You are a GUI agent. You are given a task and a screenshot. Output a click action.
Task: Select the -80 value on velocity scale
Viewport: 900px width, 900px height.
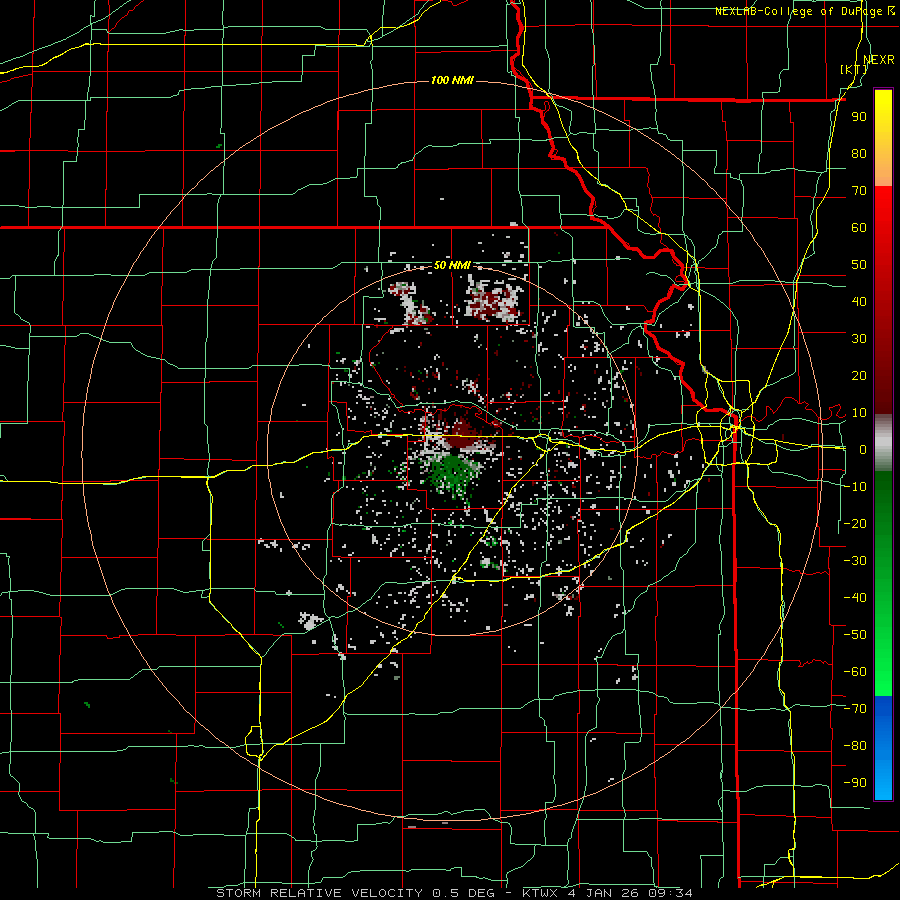855,746
